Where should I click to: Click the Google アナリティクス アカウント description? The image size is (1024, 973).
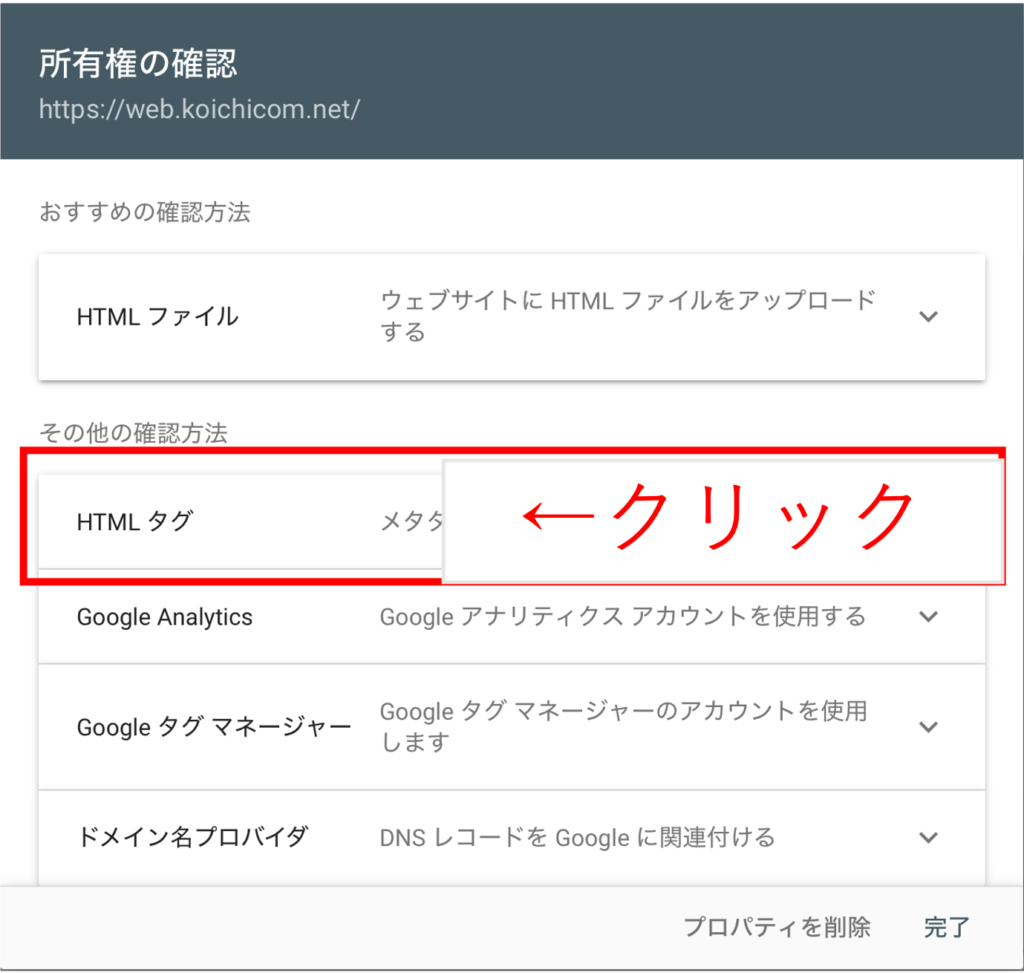(x=622, y=617)
